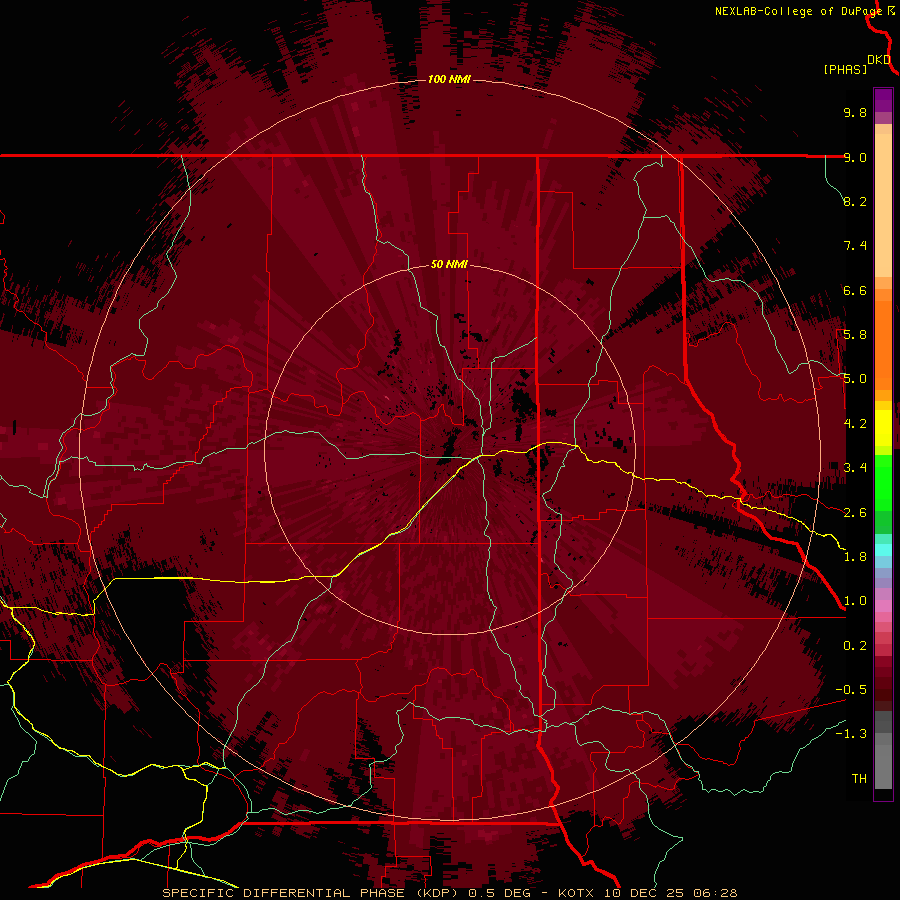This screenshot has height=900, width=900.
Task: Click the pink segment of the color bar
Action: pos(883,606)
